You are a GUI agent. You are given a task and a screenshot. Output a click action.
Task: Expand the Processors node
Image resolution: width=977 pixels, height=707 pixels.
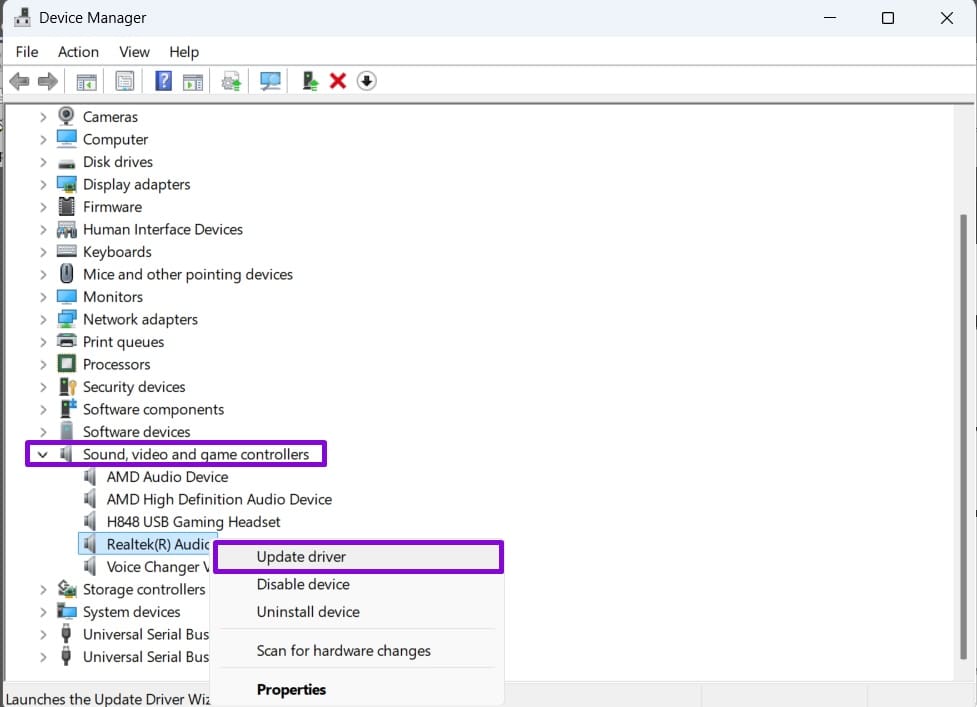[x=43, y=364]
